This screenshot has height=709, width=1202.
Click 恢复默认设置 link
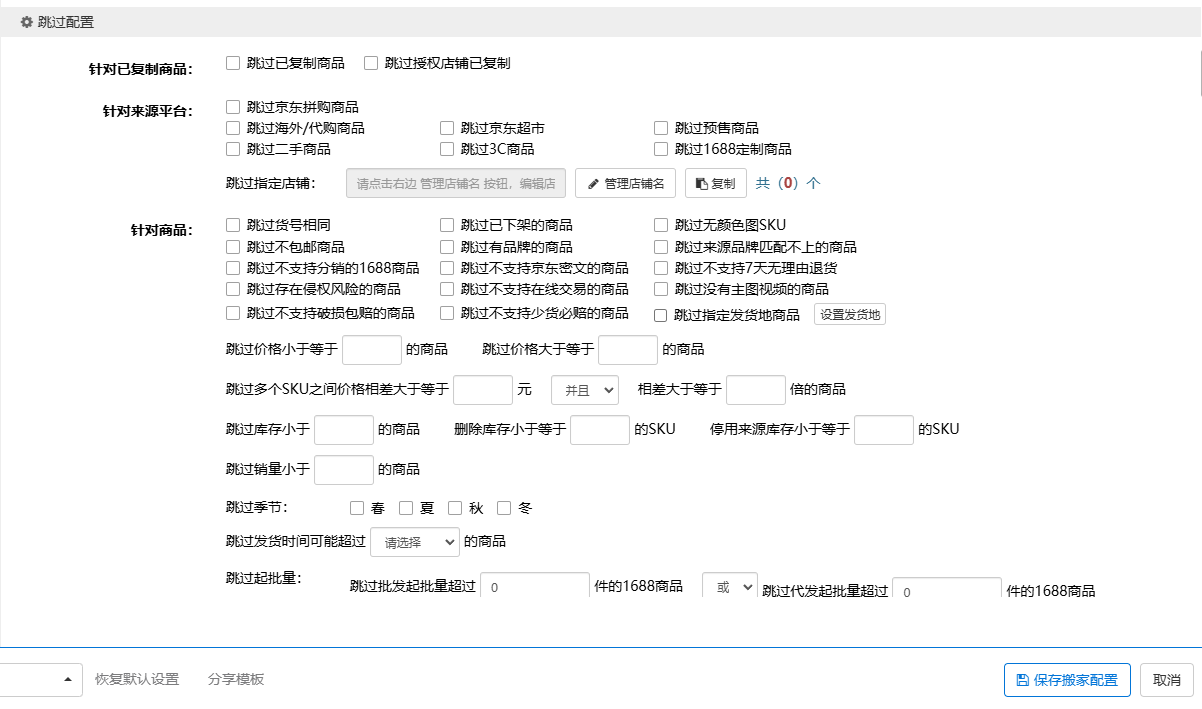[137, 680]
